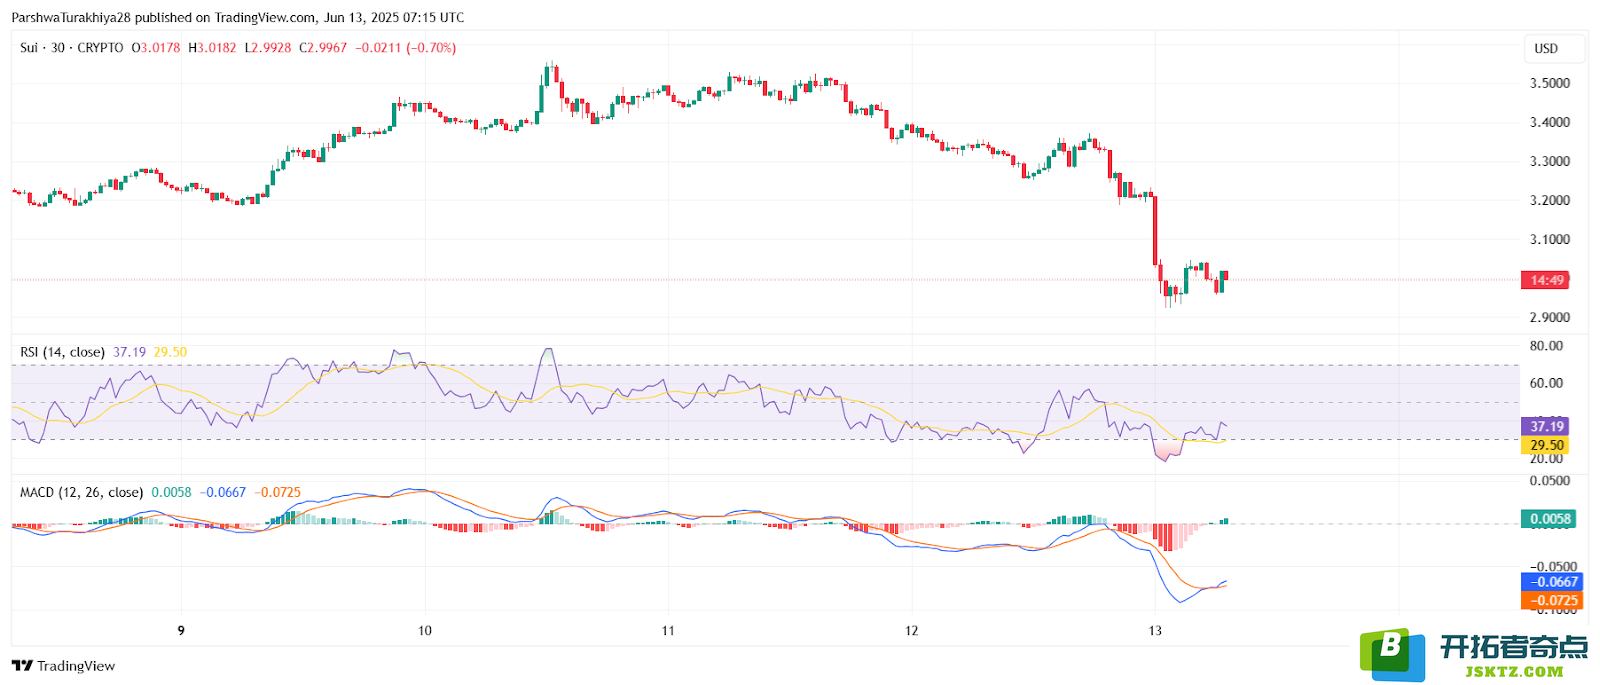Click the Sui 30 CRYPTO symbol title

(72, 48)
